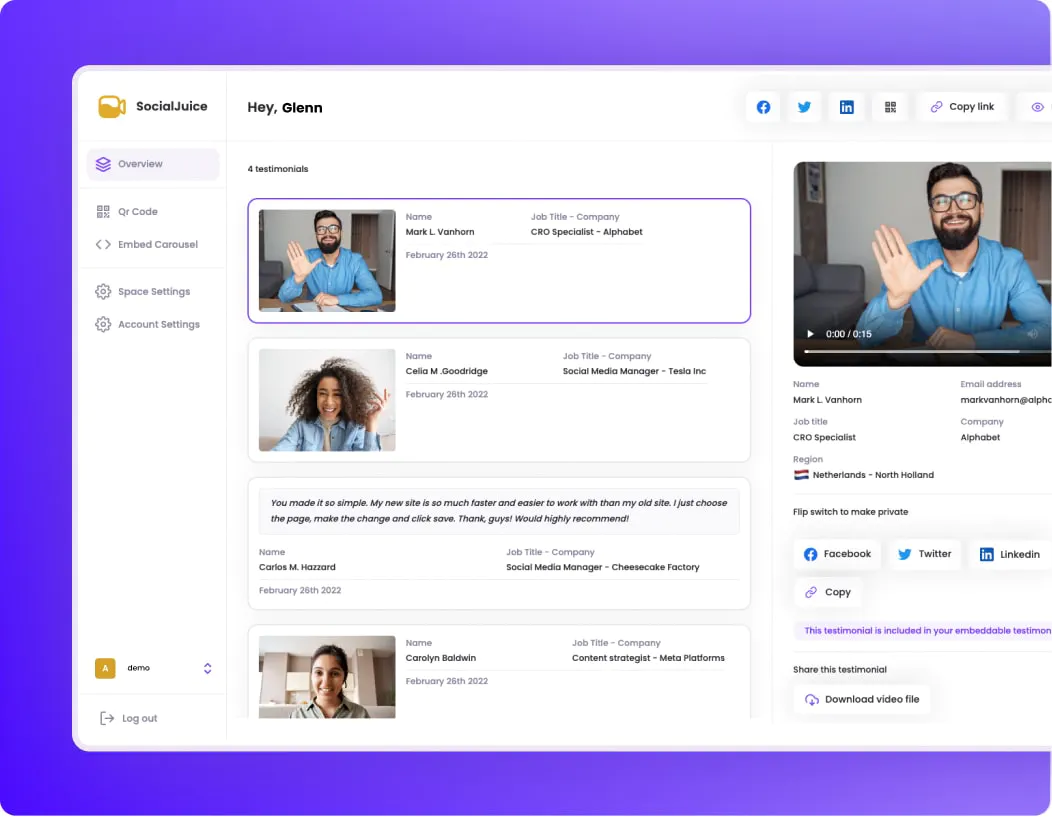The image size is (1052, 817).
Task: Click the Facebook icon in top header
Action: [x=763, y=107]
